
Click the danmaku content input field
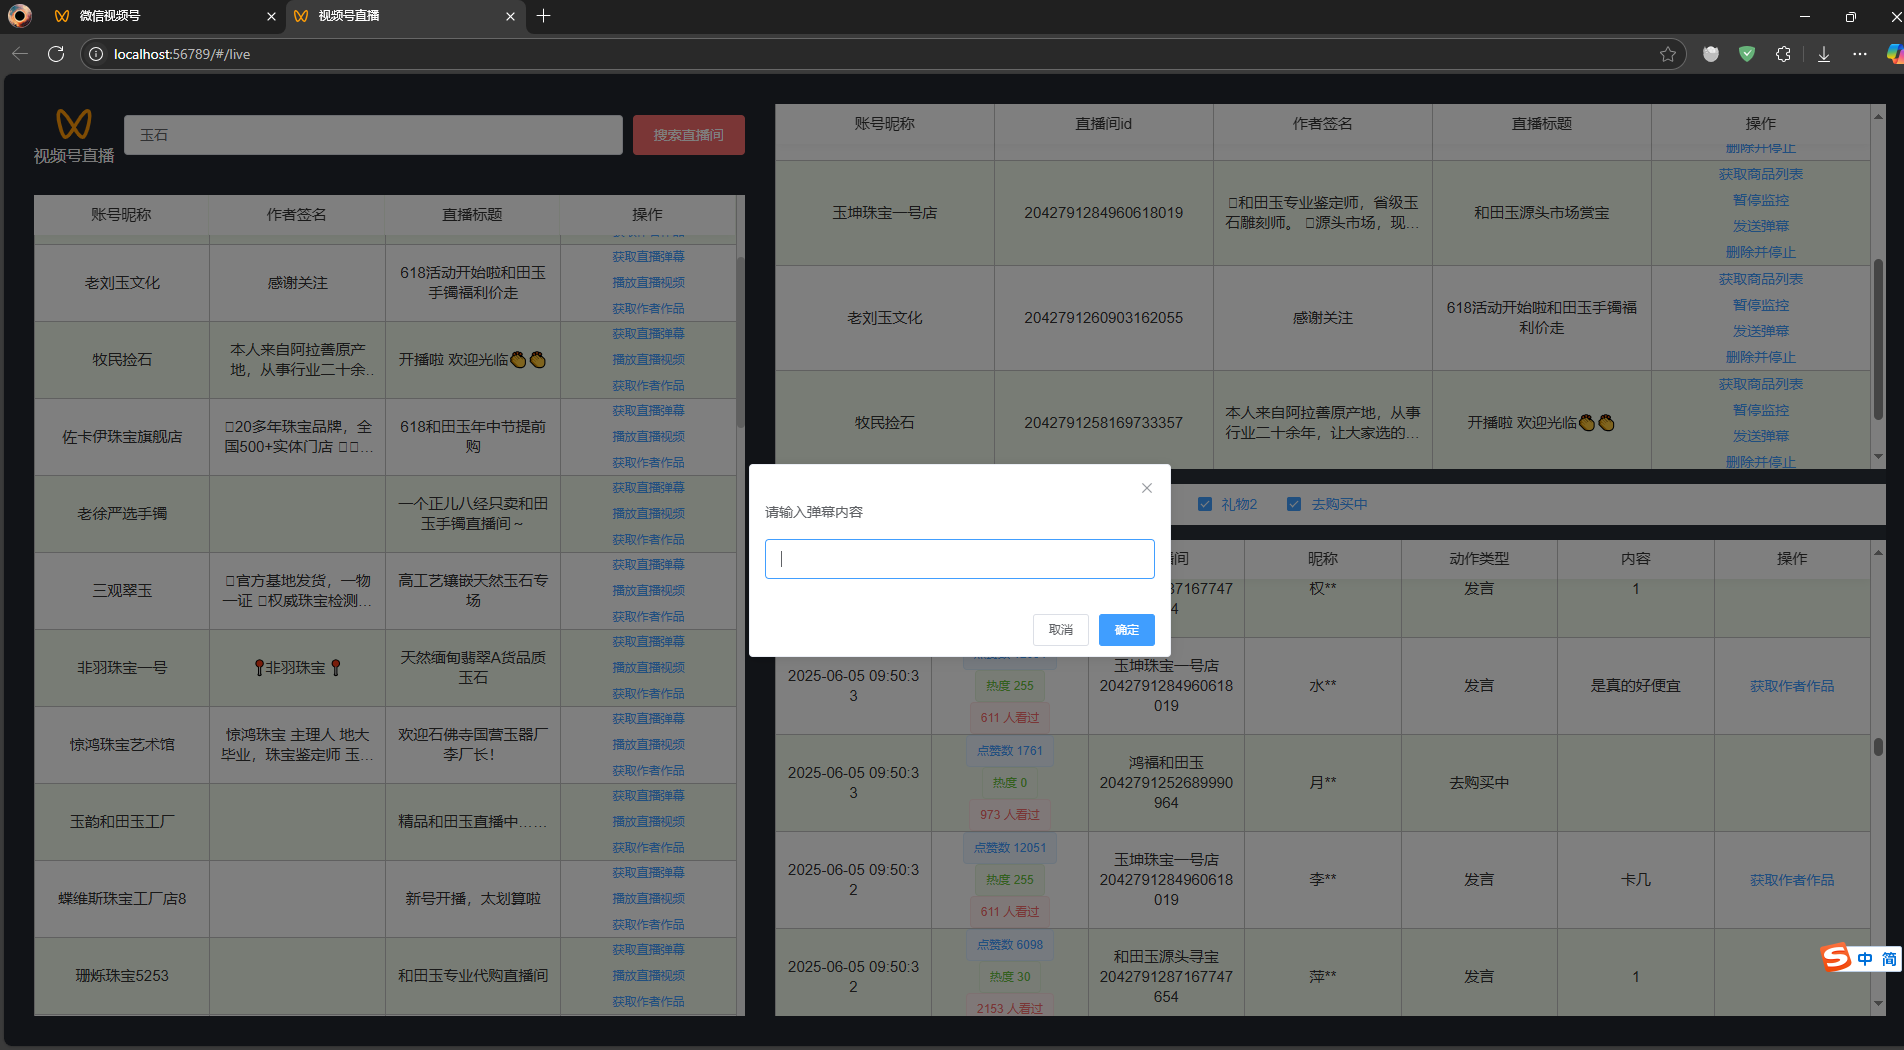tap(959, 559)
